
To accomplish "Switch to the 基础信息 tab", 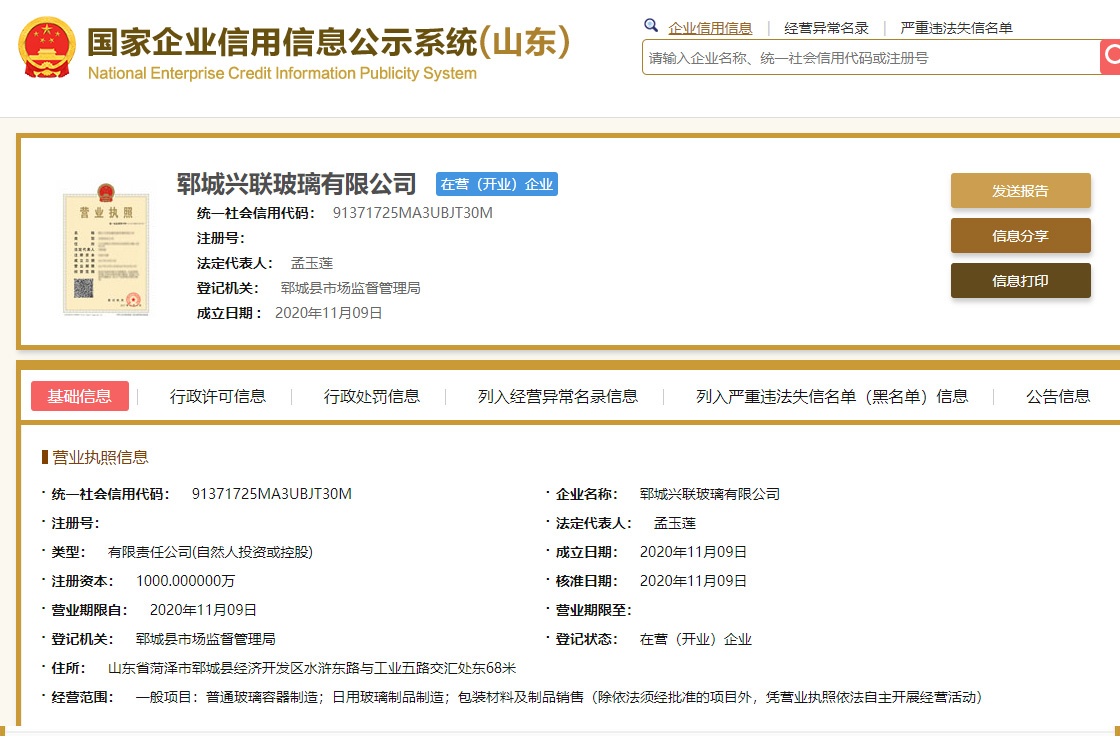I will [80, 396].
